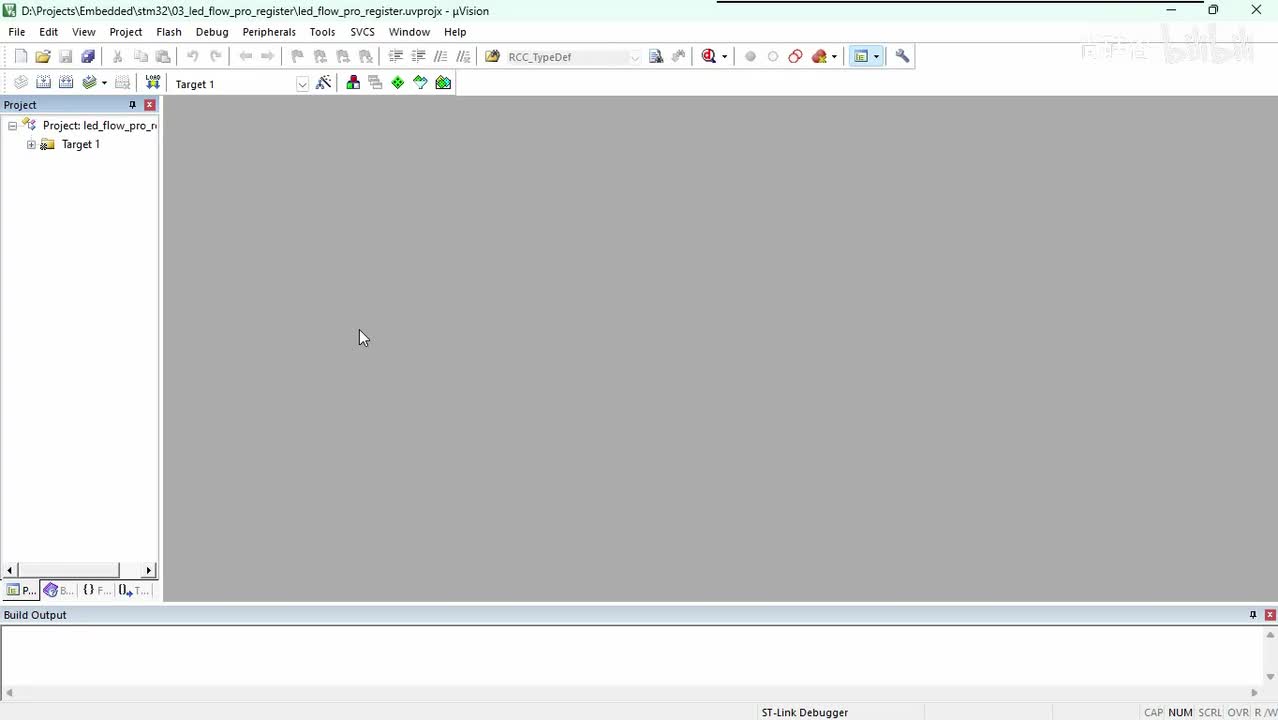Close the Project panel
1278x720 pixels.
(x=149, y=105)
